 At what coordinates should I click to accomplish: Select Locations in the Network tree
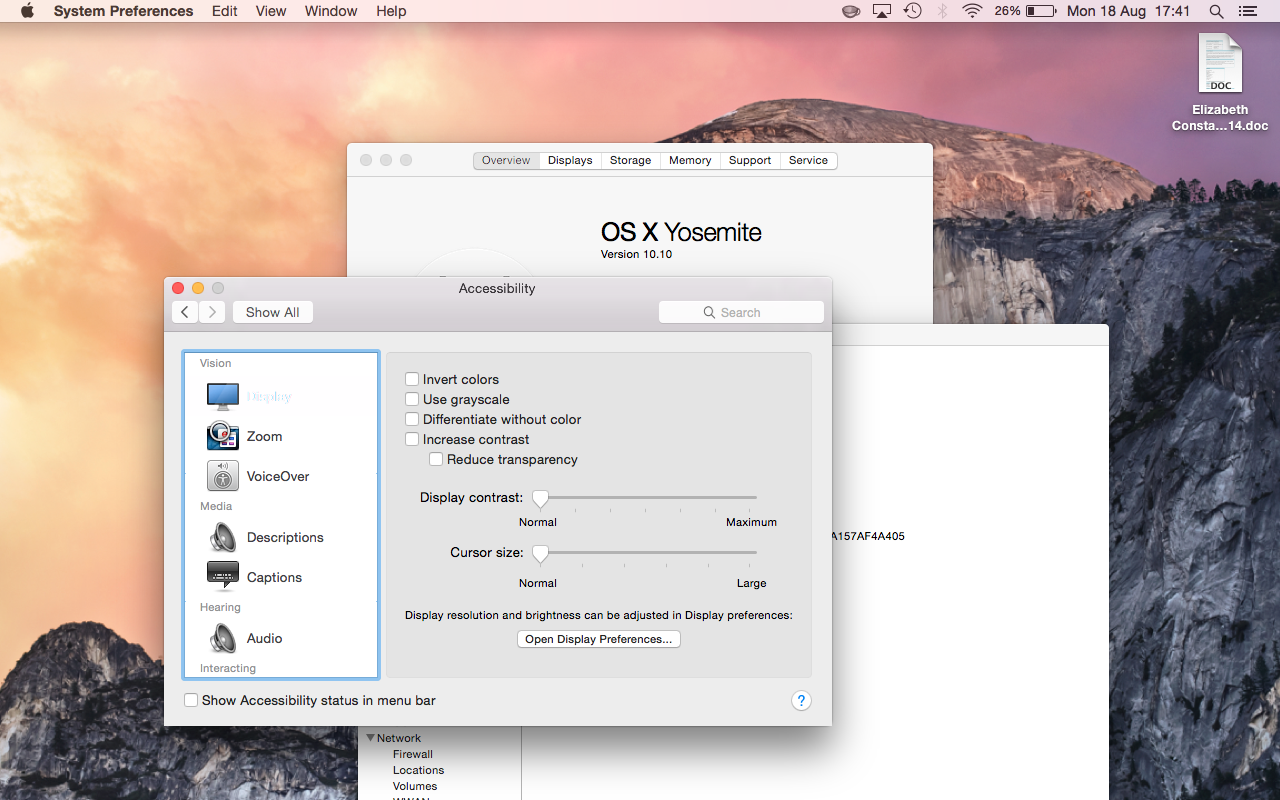(418, 770)
